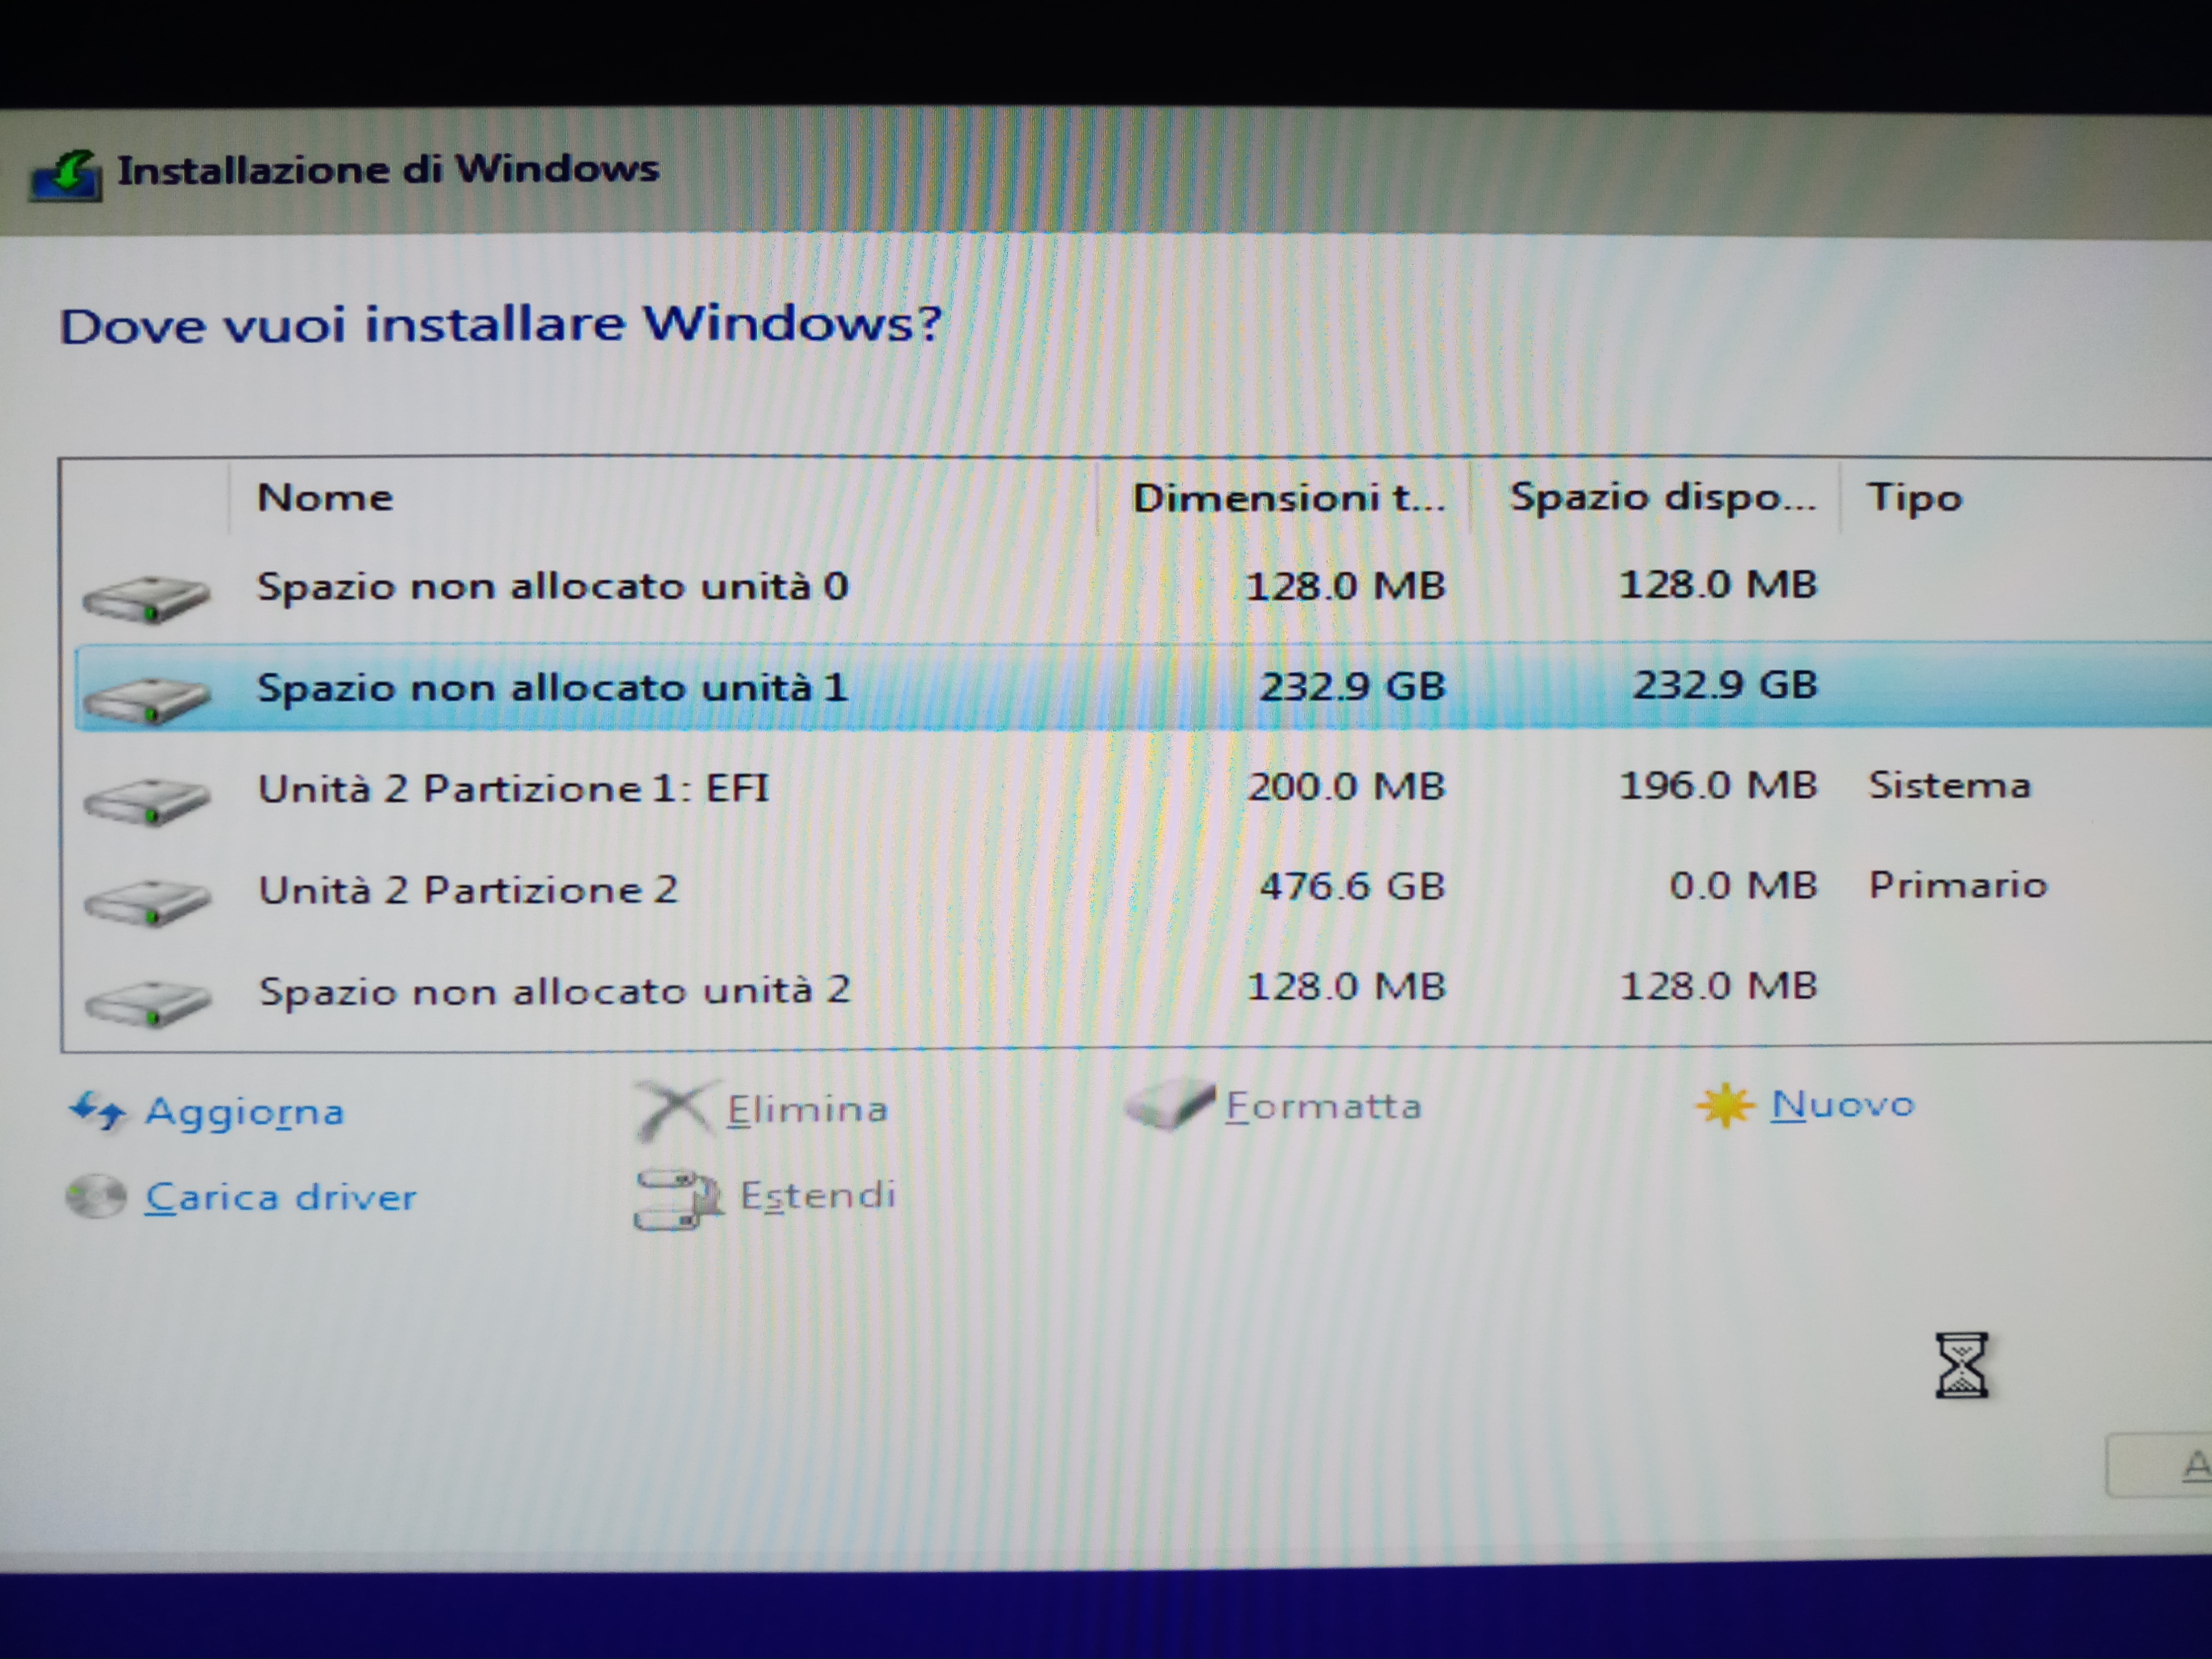Select Spazio non allocato unità 1 row

tap(1143, 687)
